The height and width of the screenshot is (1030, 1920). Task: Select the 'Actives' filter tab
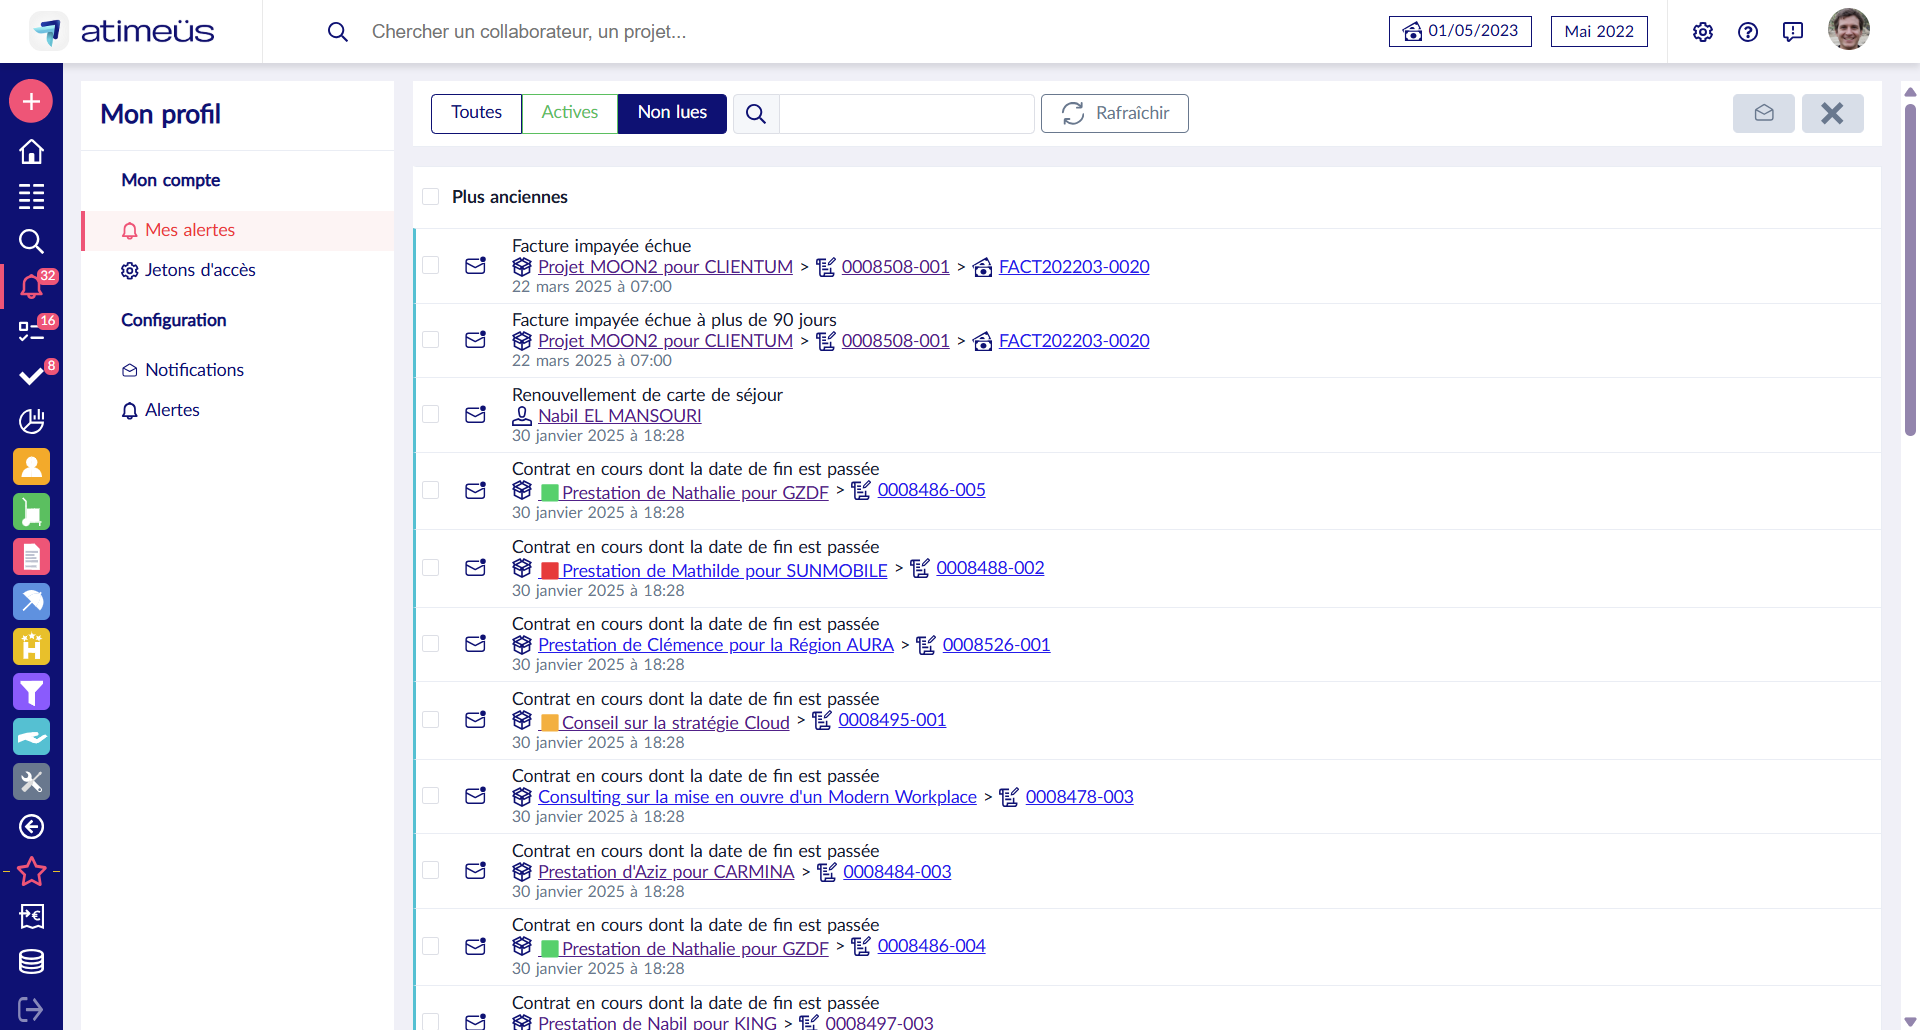[x=569, y=113]
